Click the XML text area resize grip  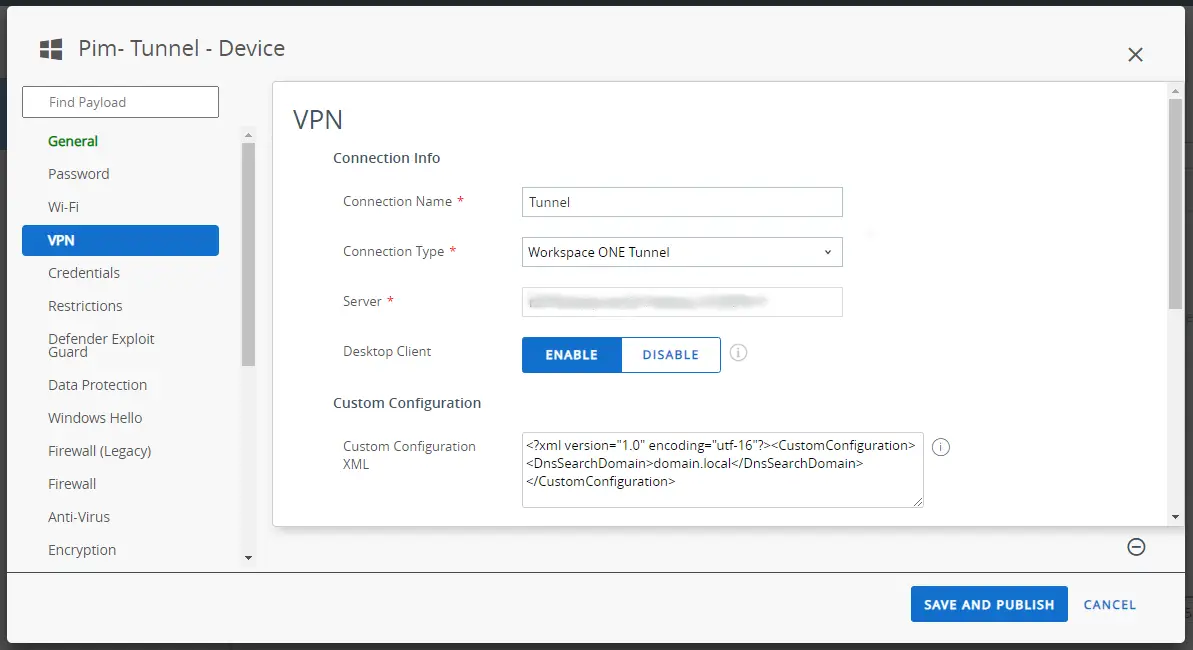918,501
